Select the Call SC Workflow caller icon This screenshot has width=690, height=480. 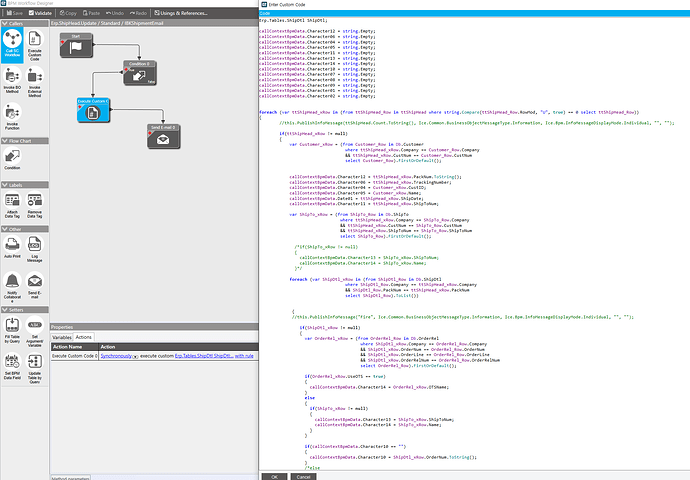tap(12, 44)
